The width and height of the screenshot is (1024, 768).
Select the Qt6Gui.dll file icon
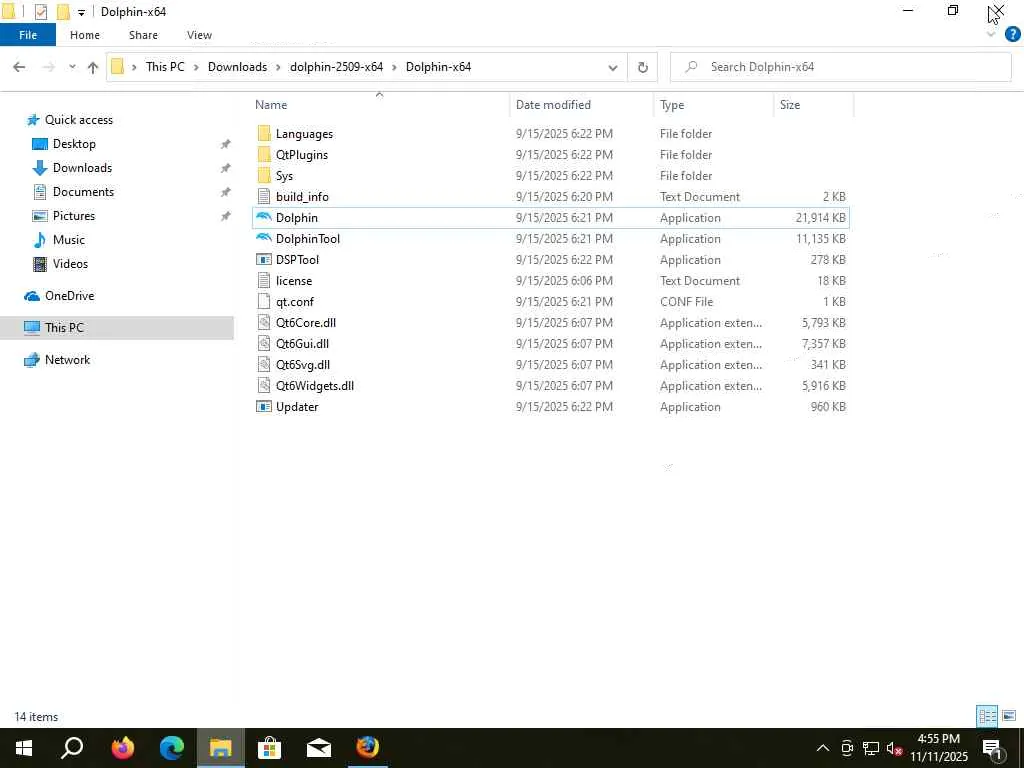tap(264, 343)
